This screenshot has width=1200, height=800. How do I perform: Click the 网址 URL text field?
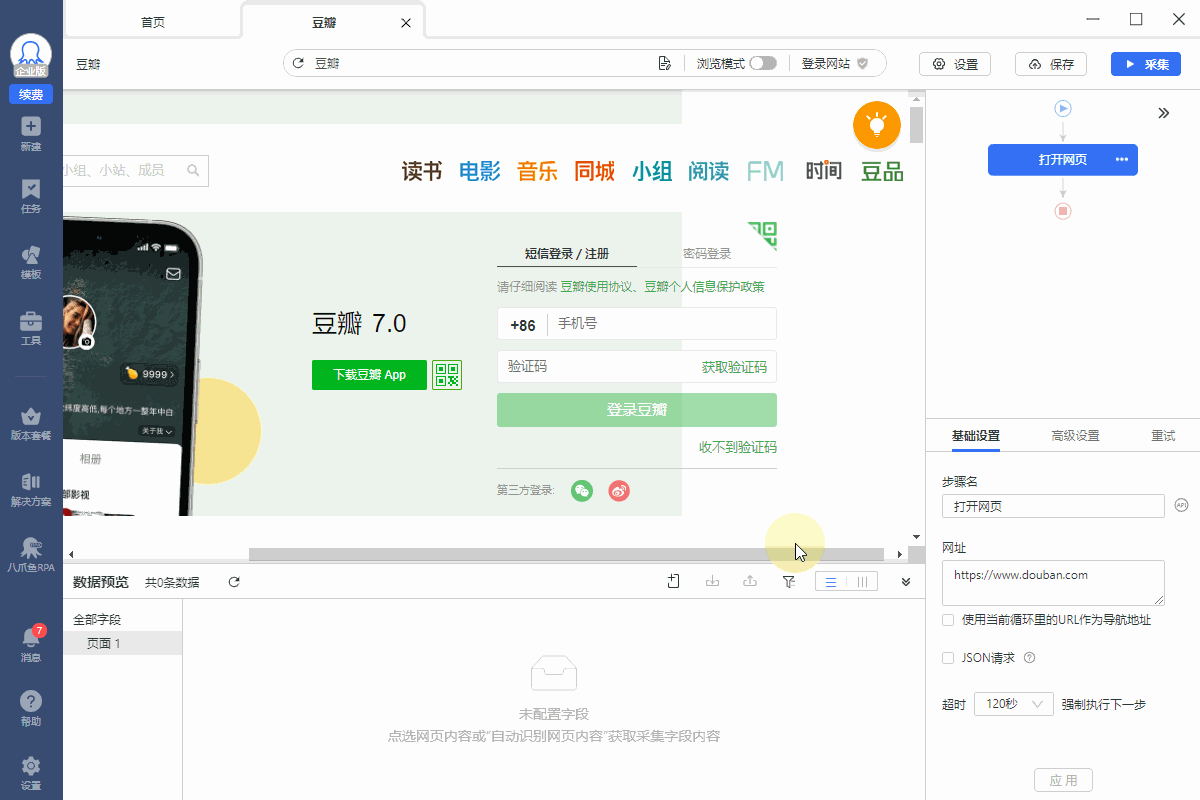coord(1053,583)
